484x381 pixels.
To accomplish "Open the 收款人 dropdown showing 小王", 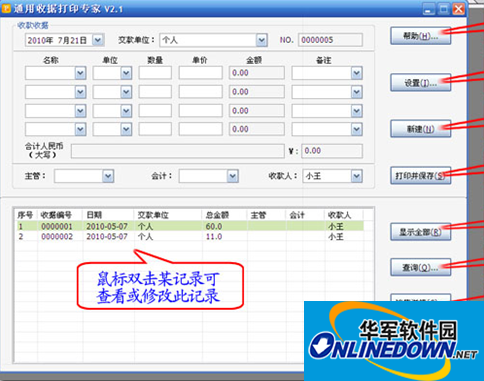I will tap(356, 176).
